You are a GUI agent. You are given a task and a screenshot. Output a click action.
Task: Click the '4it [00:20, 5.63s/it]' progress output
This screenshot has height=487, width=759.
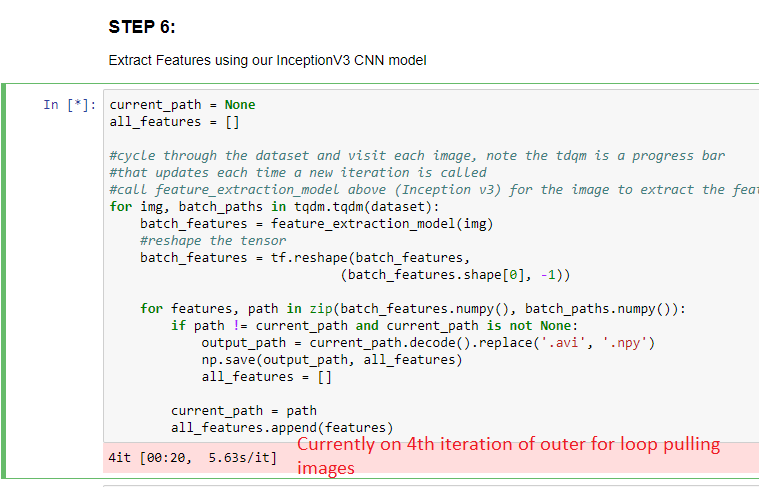193,458
